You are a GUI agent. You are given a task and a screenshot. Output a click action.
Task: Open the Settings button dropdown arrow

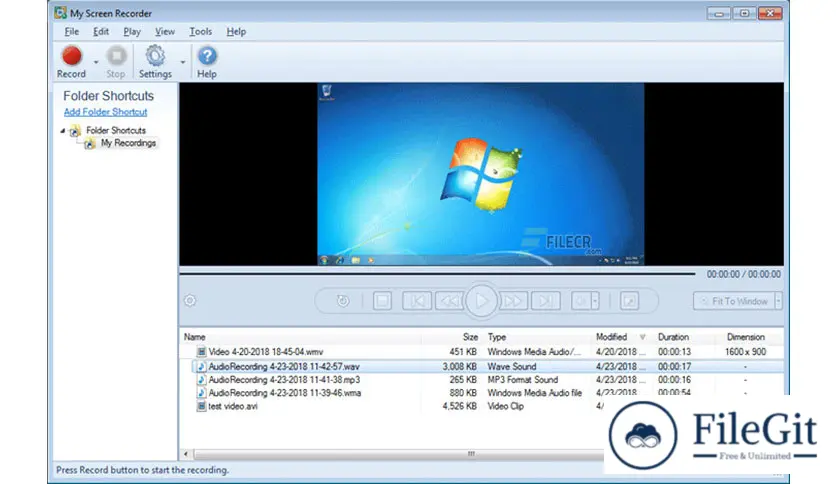point(183,62)
